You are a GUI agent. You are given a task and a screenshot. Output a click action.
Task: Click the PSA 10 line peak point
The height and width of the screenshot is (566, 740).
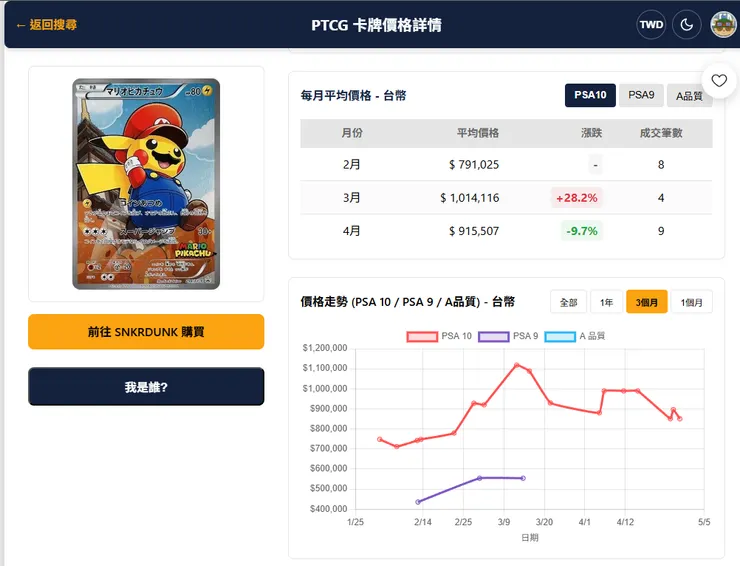pyautogui.click(x=517, y=365)
